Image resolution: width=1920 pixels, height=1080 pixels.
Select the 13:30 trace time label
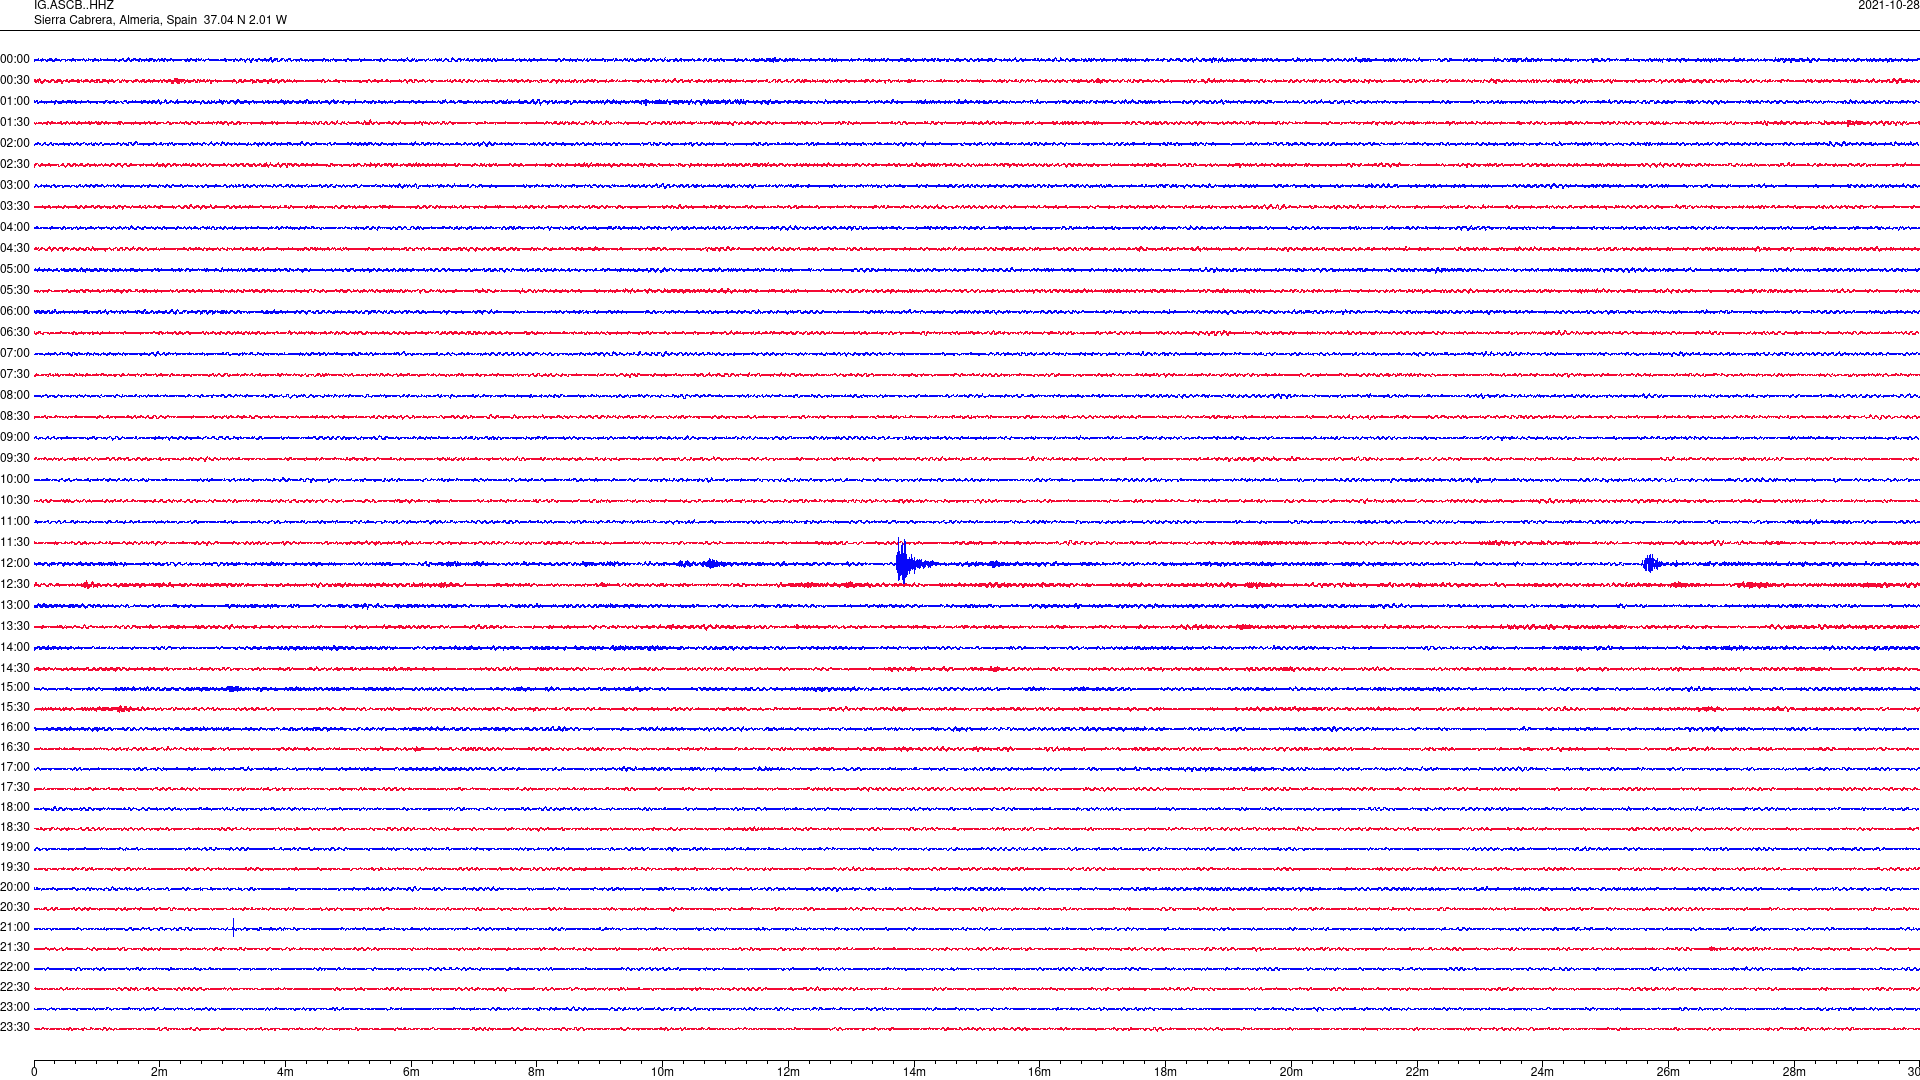coord(15,626)
